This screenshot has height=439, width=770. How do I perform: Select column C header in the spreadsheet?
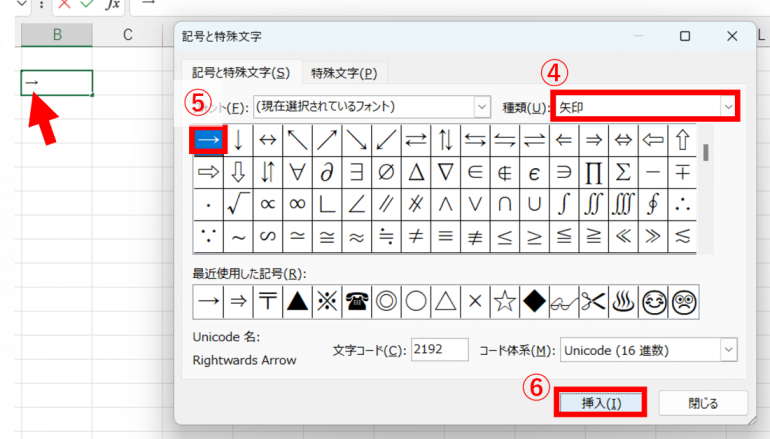[x=128, y=35]
